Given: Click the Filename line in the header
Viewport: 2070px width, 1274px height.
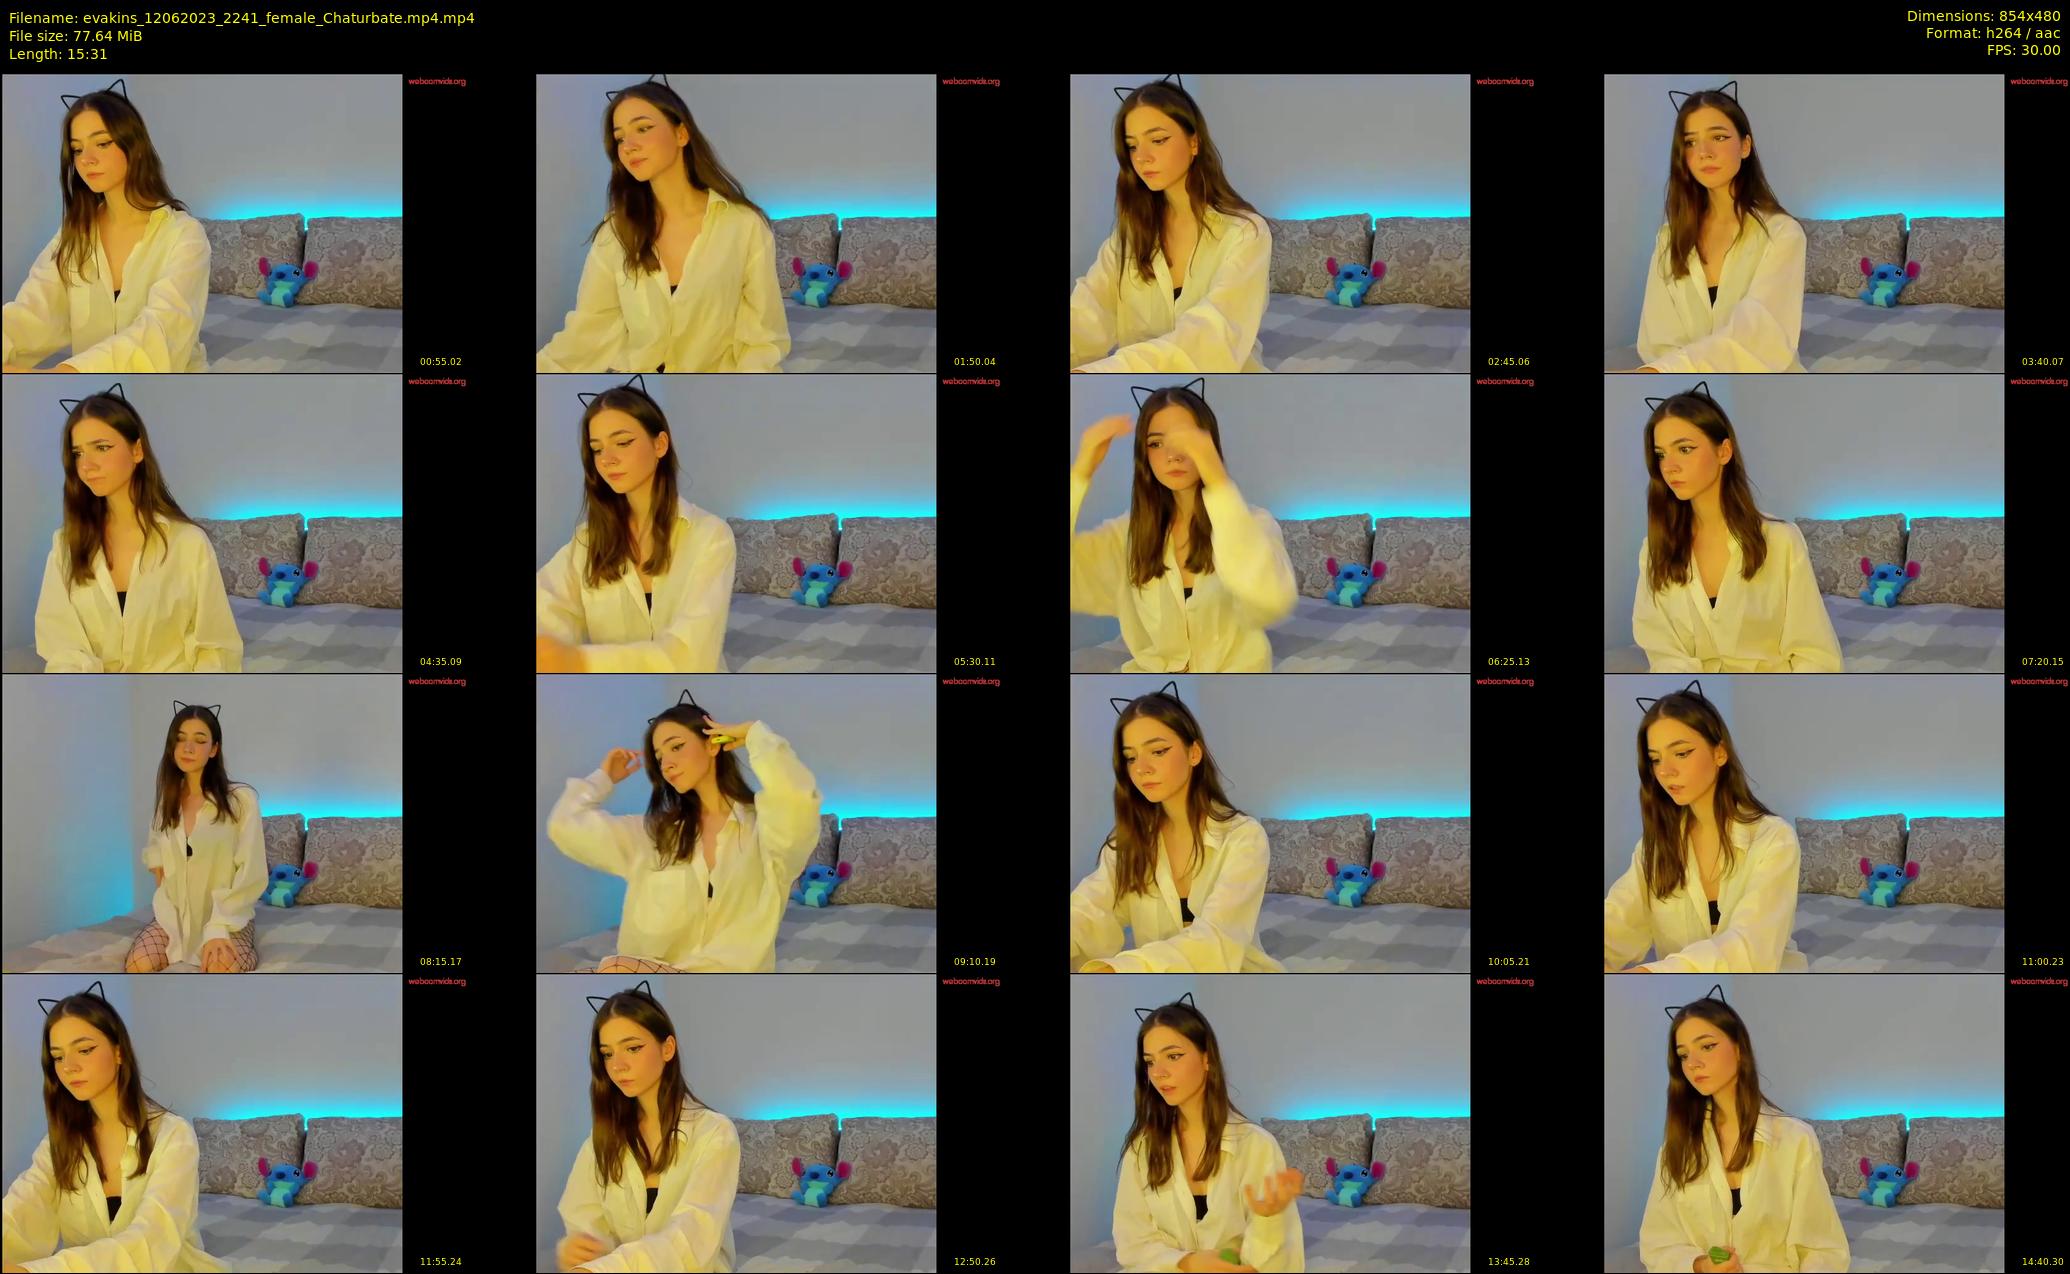Looking at the screenshot, I should pyautogui.click(x=242, y=18).
